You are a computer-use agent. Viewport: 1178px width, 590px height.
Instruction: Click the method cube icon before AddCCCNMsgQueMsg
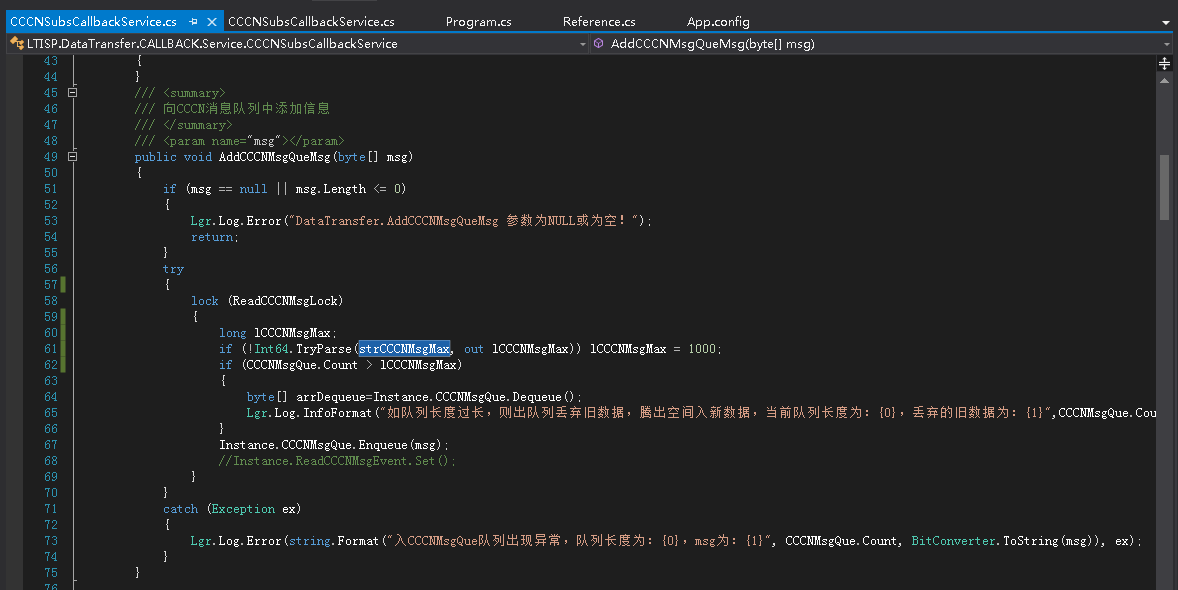point(599,44)
